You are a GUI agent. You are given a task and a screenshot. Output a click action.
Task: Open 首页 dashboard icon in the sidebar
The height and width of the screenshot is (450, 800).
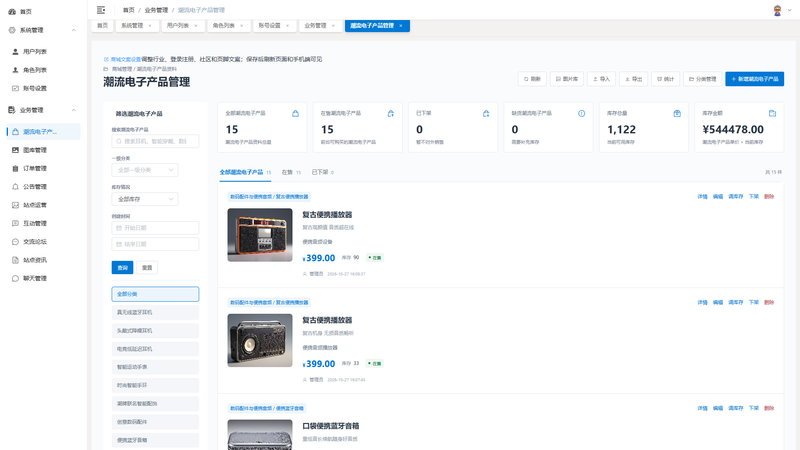pyautogui.click(x=12, y=11)
